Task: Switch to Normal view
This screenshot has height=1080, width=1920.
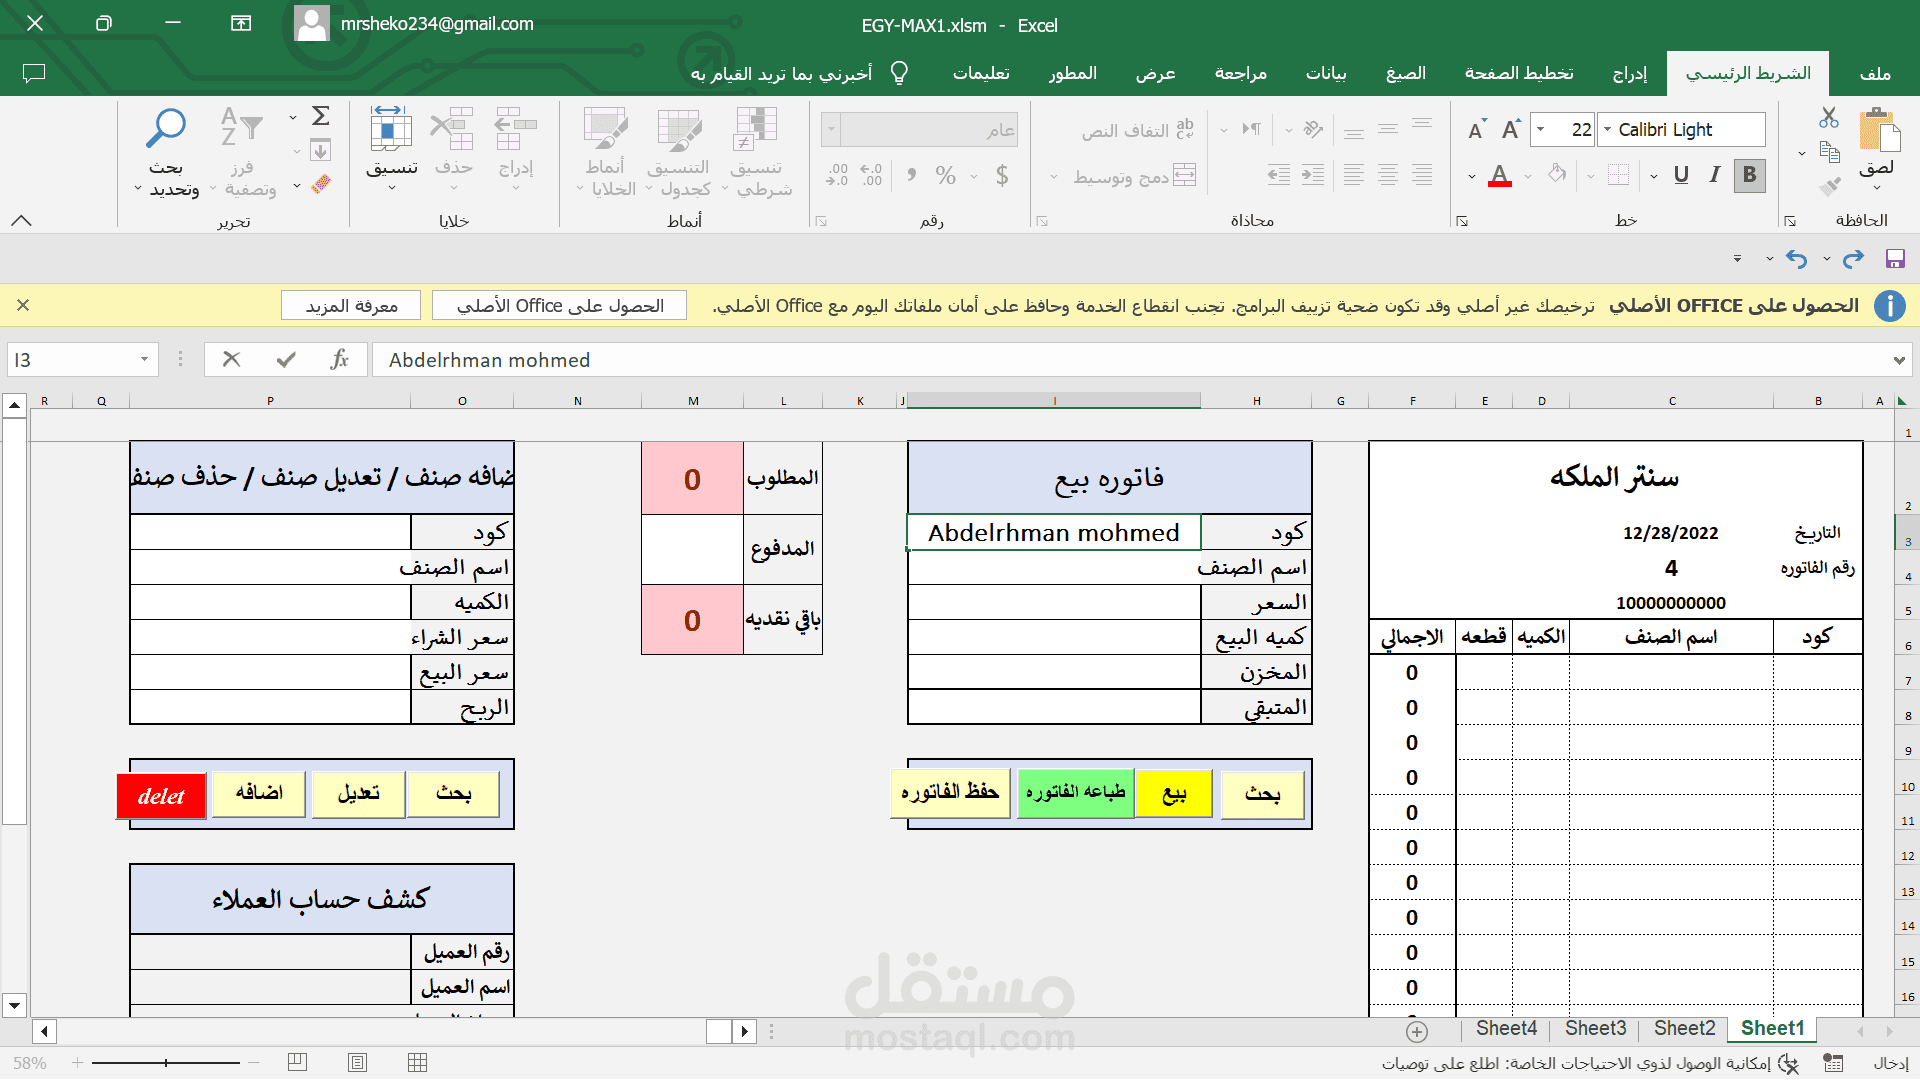Action: (x=417, y=1062)
